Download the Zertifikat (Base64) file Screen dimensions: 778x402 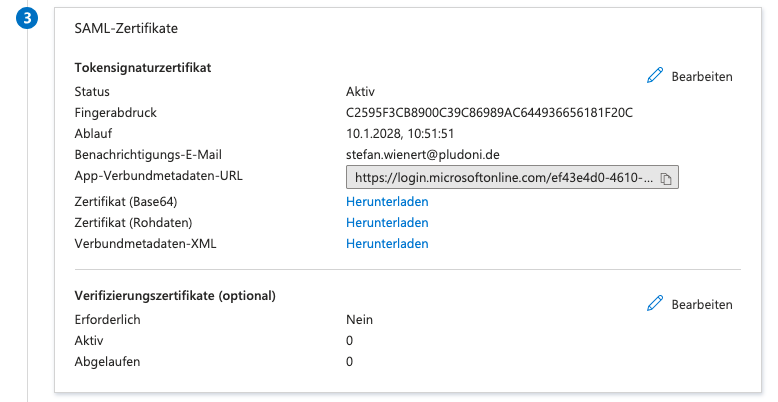(x=387, y=201)
